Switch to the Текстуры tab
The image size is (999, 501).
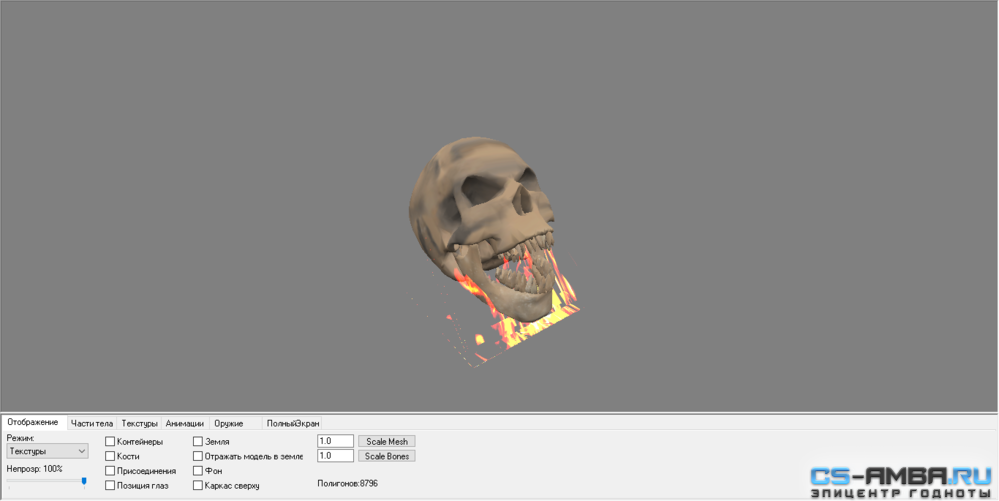point(140,423)
